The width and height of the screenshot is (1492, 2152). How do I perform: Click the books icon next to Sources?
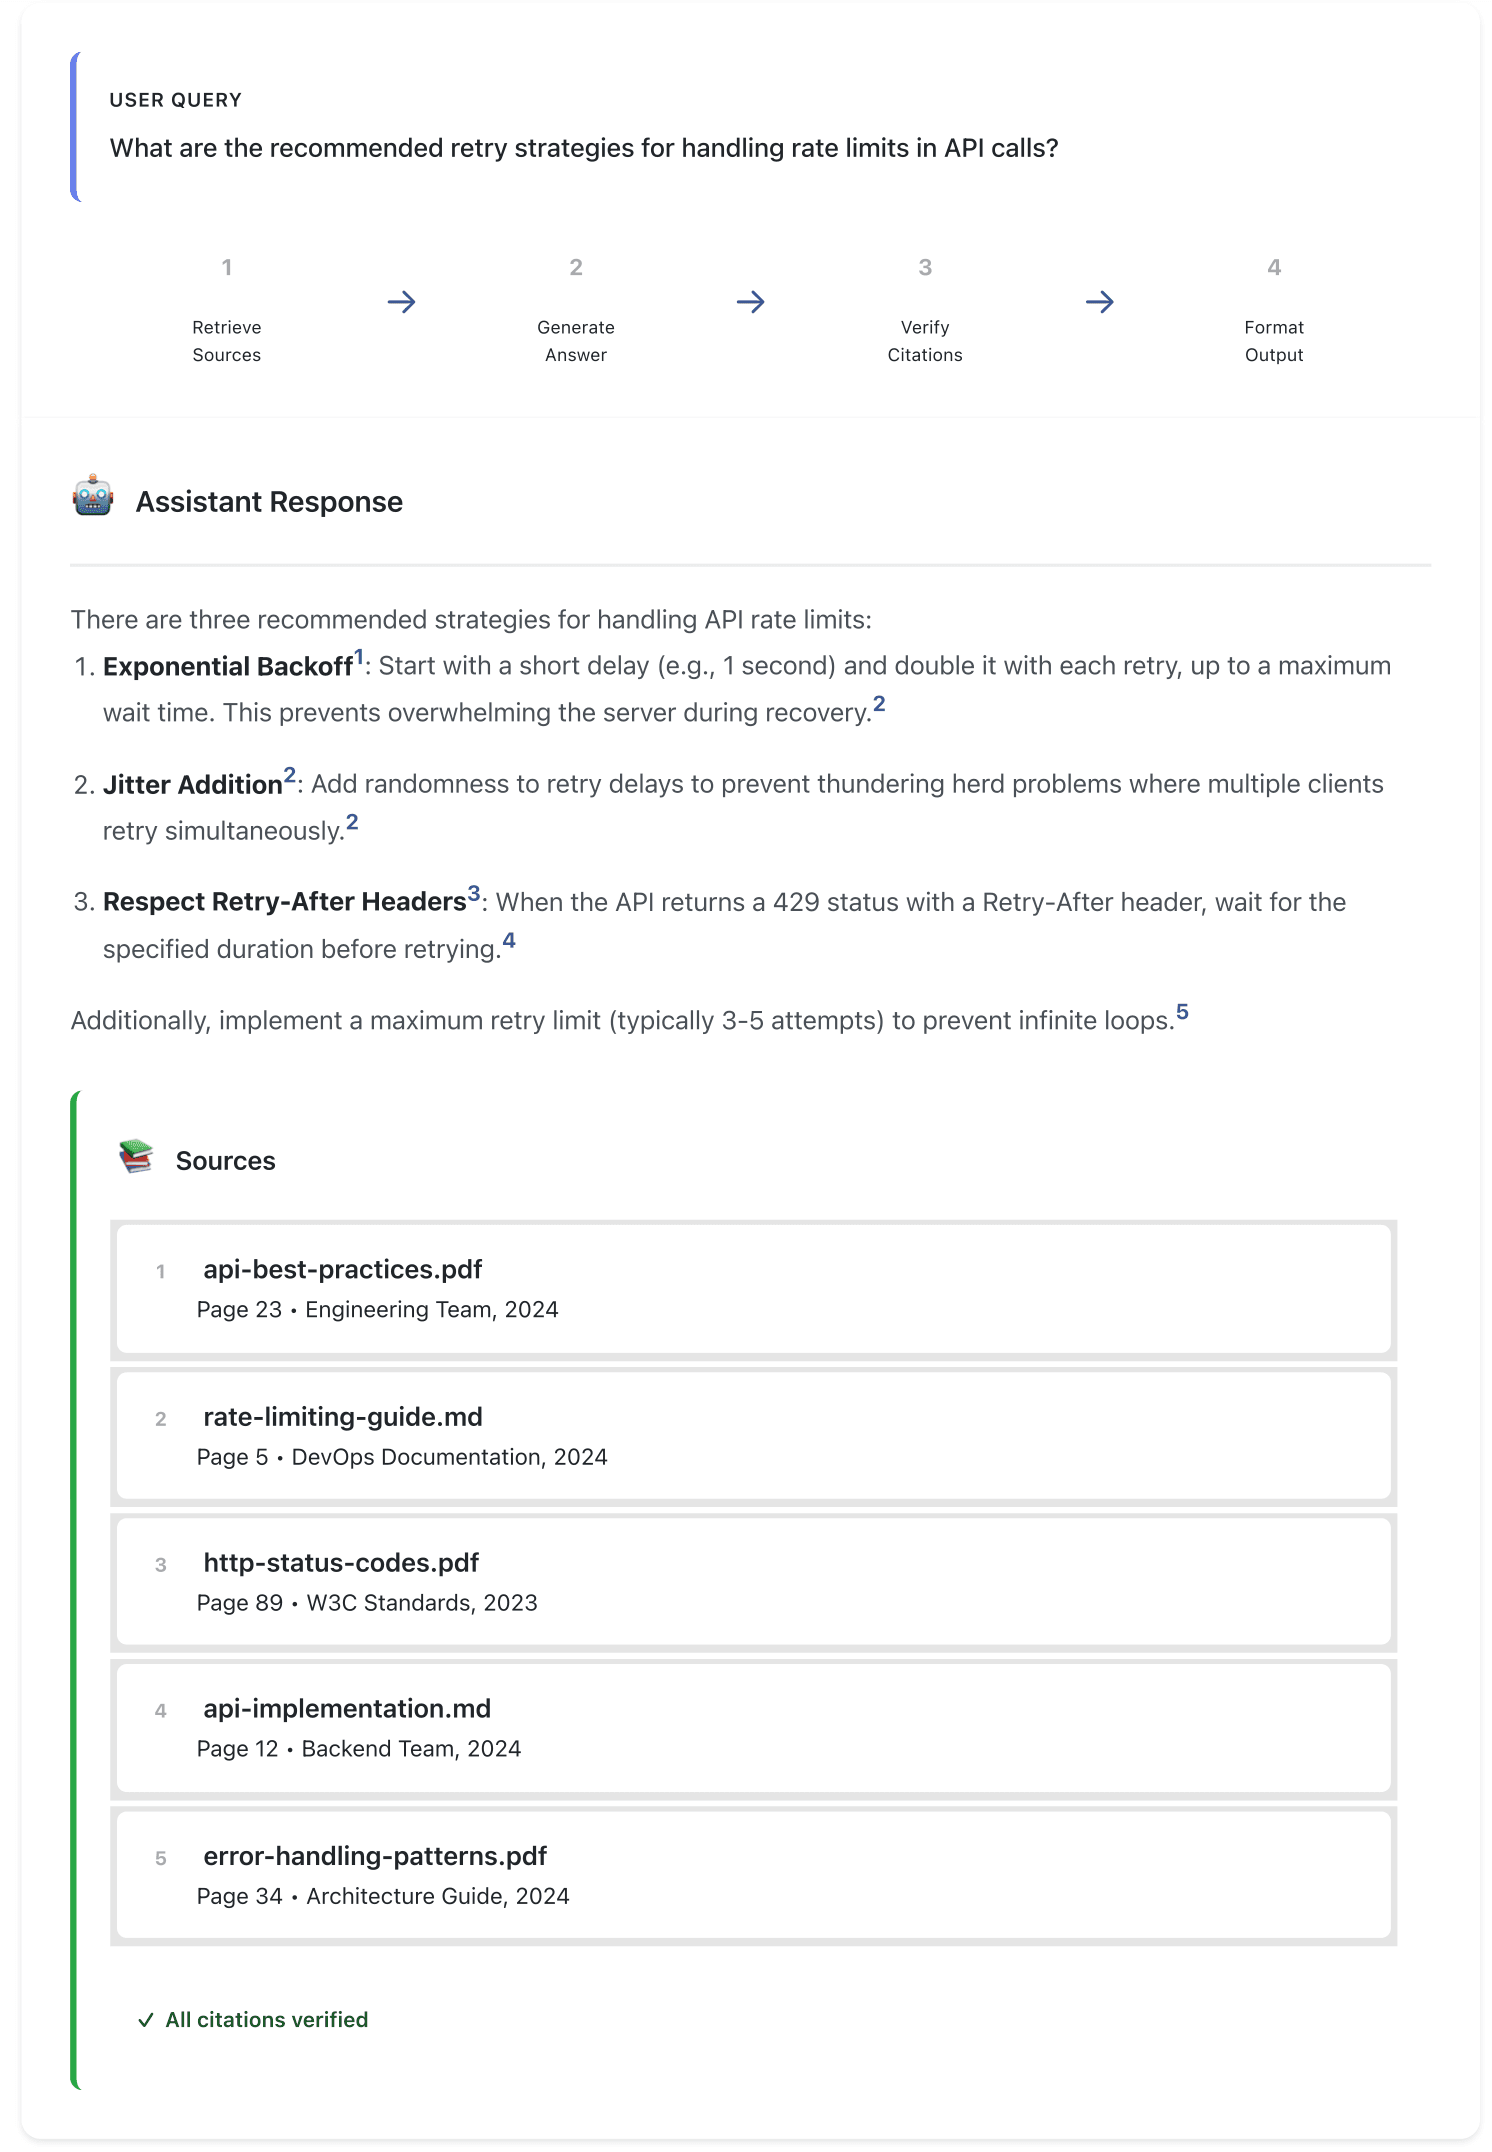click(x=136, y=1157)
